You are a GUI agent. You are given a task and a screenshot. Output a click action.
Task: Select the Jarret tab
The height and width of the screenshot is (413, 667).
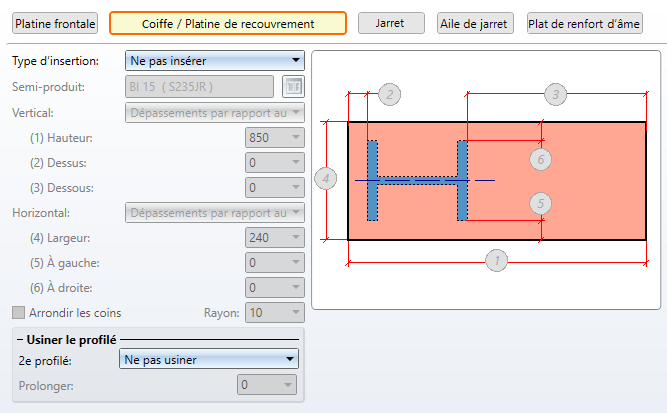(x=391, y=23)
